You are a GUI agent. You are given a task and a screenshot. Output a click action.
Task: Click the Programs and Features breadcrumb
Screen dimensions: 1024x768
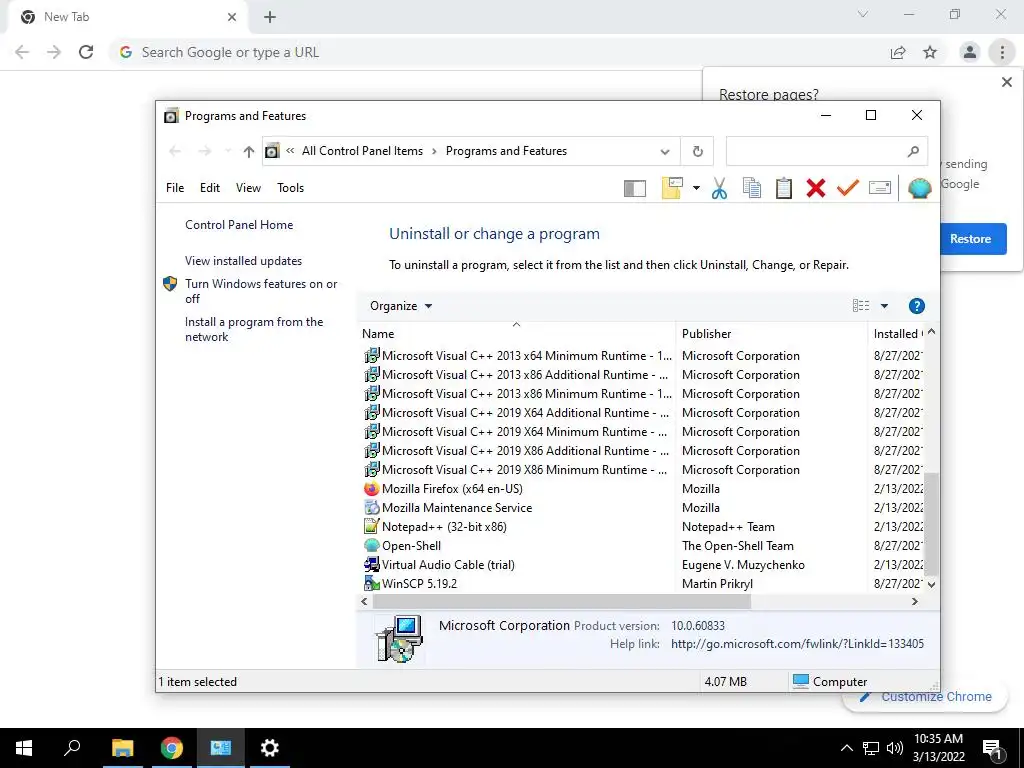[x=506, y=151]
